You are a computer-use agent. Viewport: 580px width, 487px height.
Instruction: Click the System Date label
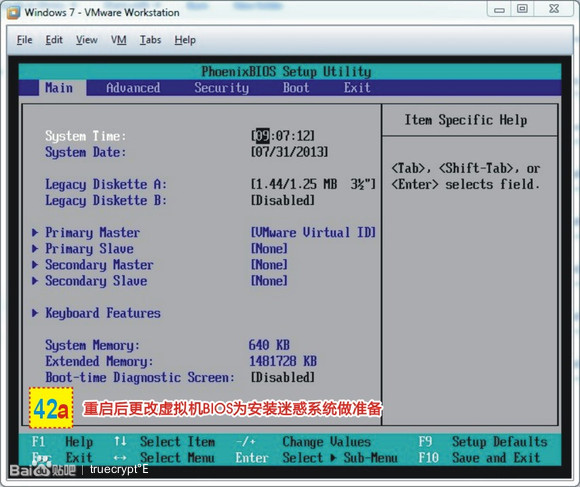(x=85, y=152)
